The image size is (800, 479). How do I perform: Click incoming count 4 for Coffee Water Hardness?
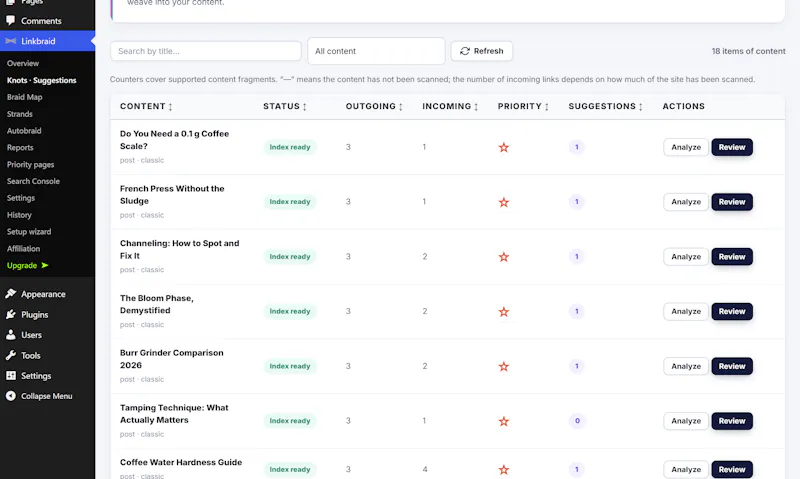[424, 469]
